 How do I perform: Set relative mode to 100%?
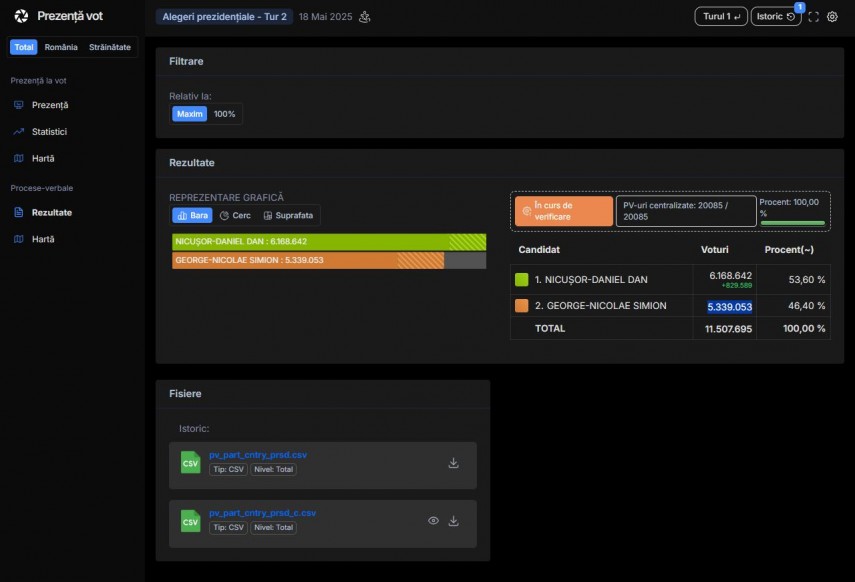224,114
